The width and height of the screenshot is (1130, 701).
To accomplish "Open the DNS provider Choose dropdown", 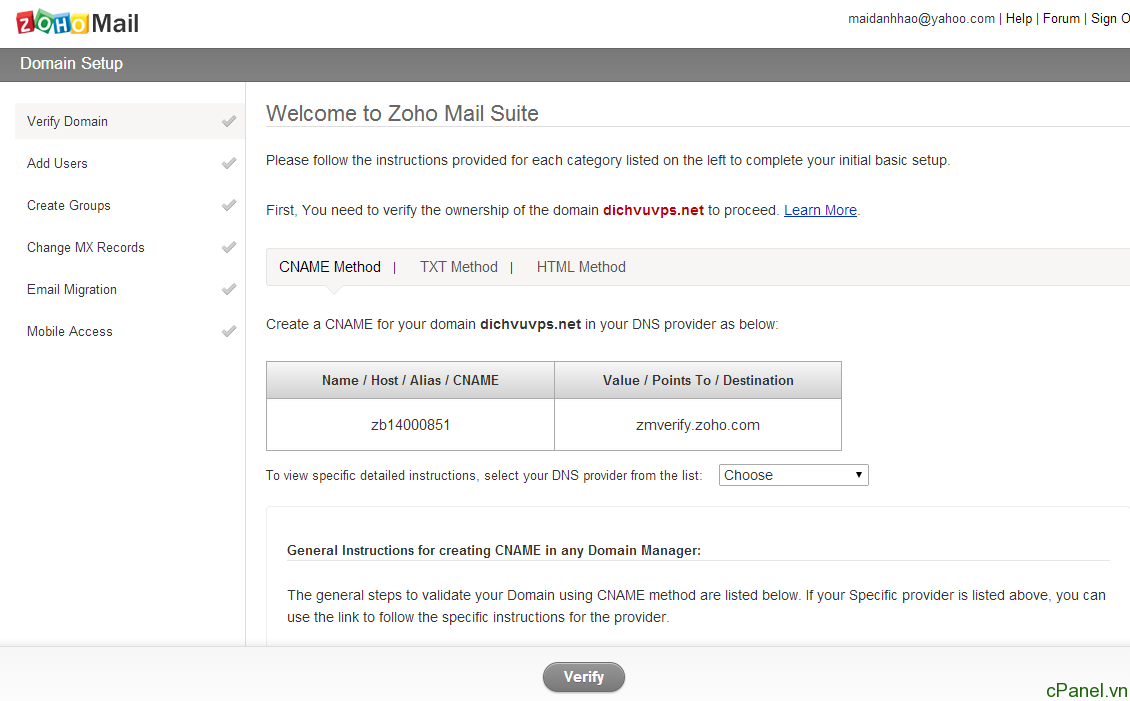I will click(x=793, y=475).
